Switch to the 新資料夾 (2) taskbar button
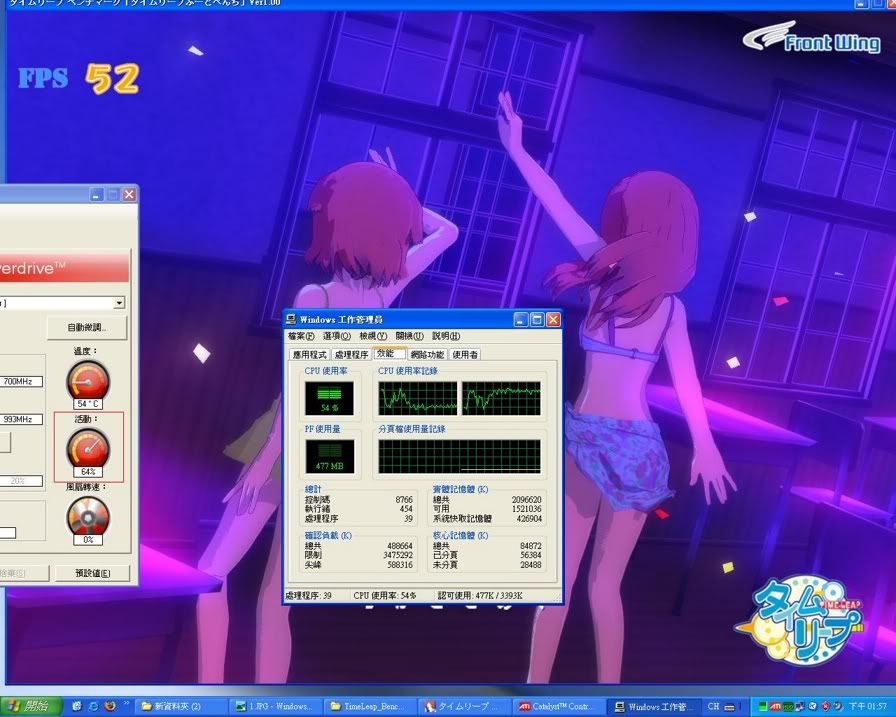Viewport: 896px width, 717px height. 181,707
